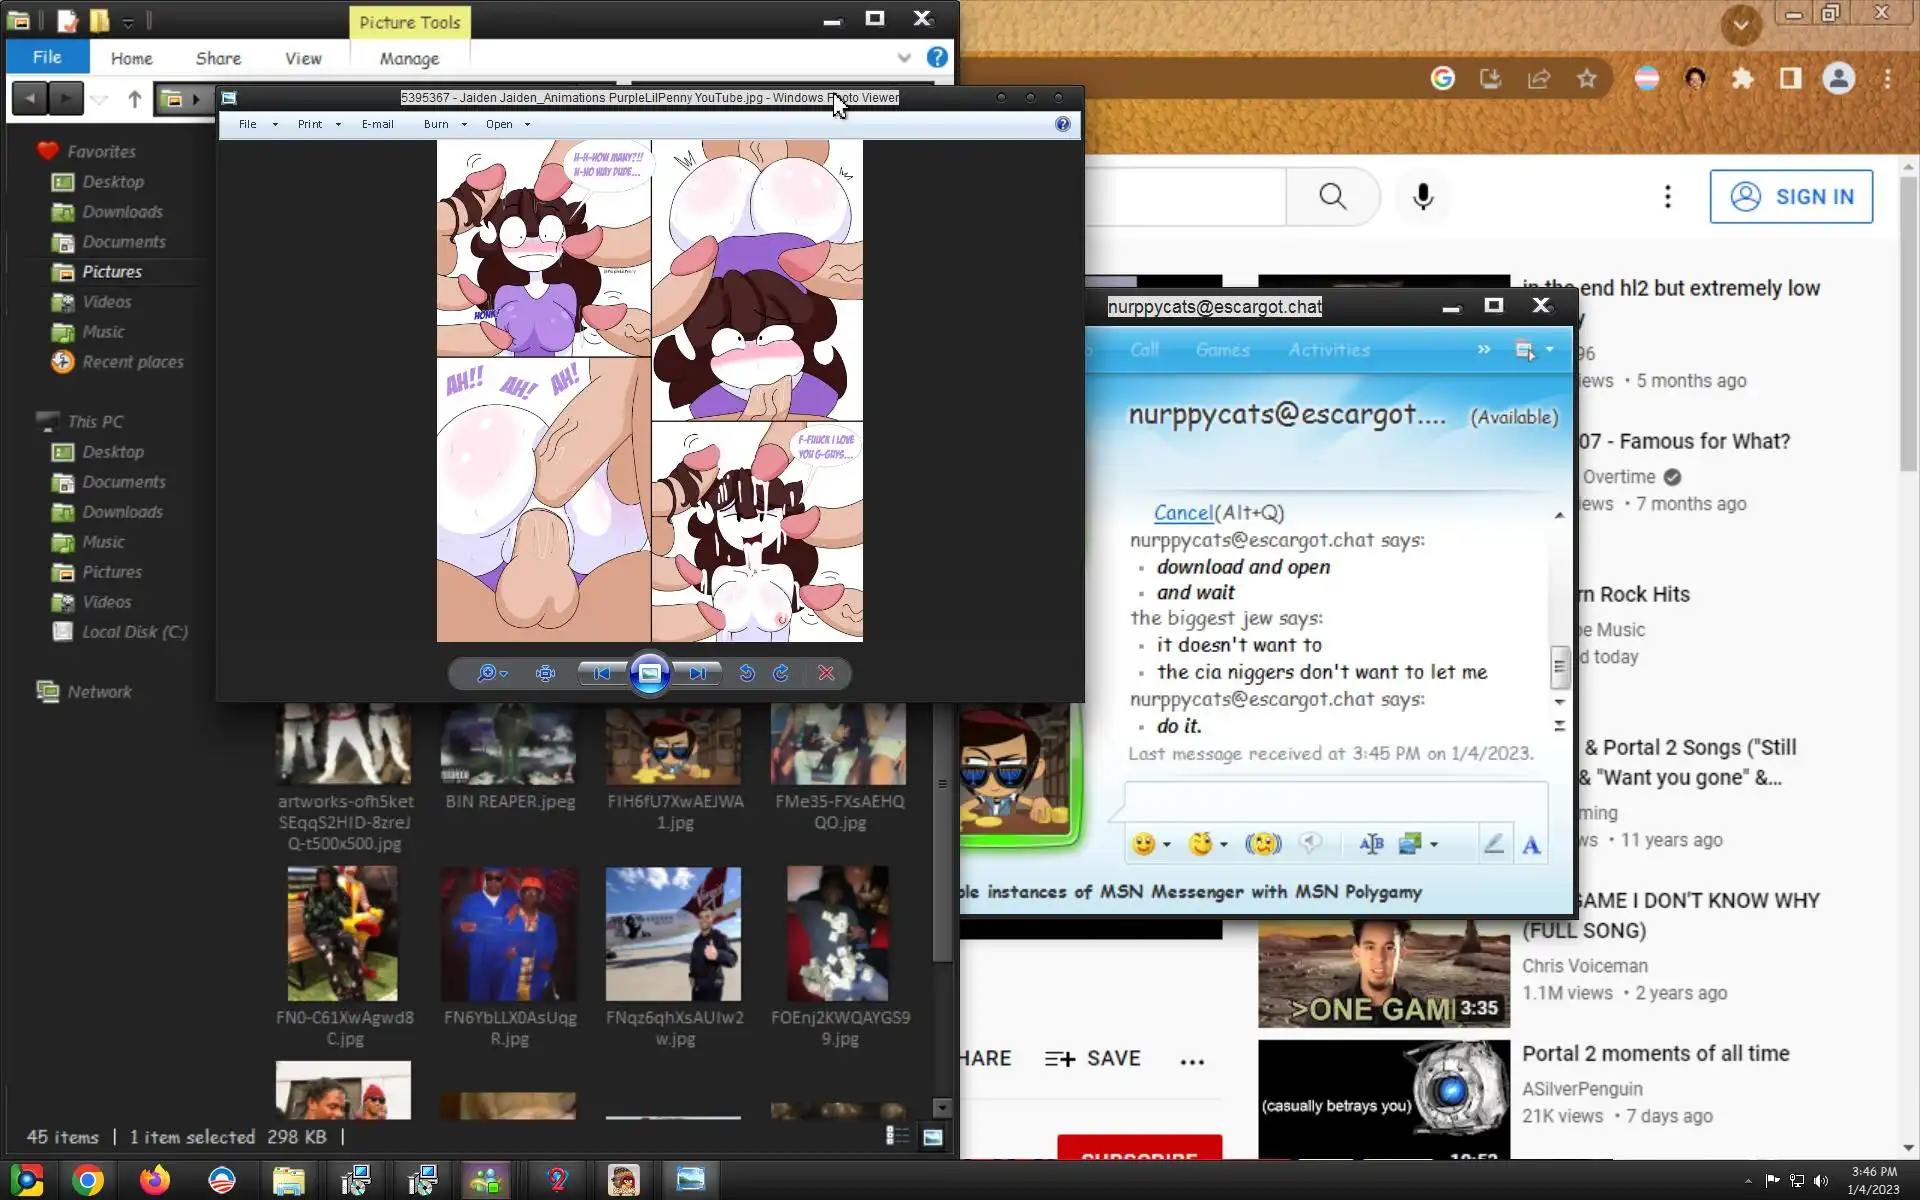Viewport: 1920px width, 1200px height.
Task: Click the actual size fit icon
Action: [545, 674]
